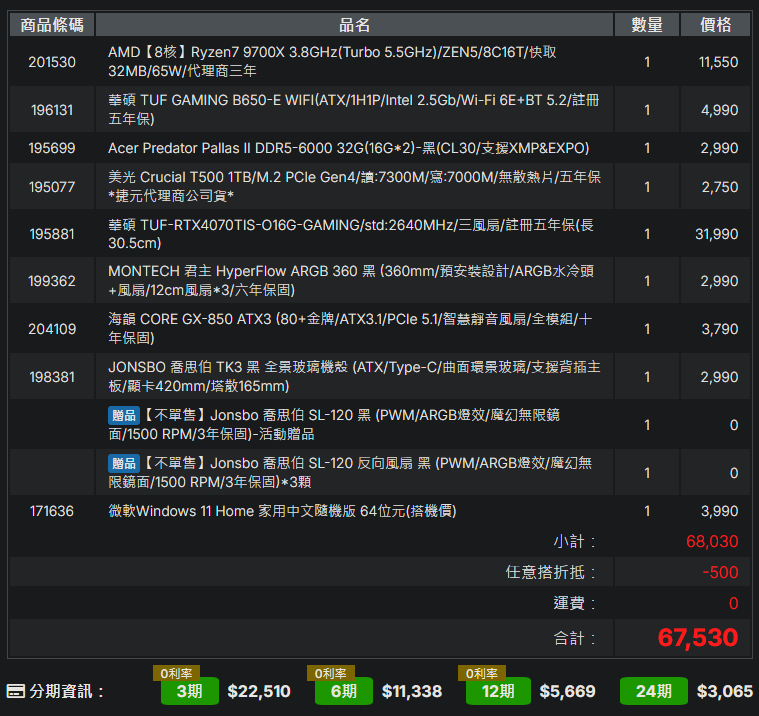
Task: Click the $22,510 installment amount
Action: [259, 691]
